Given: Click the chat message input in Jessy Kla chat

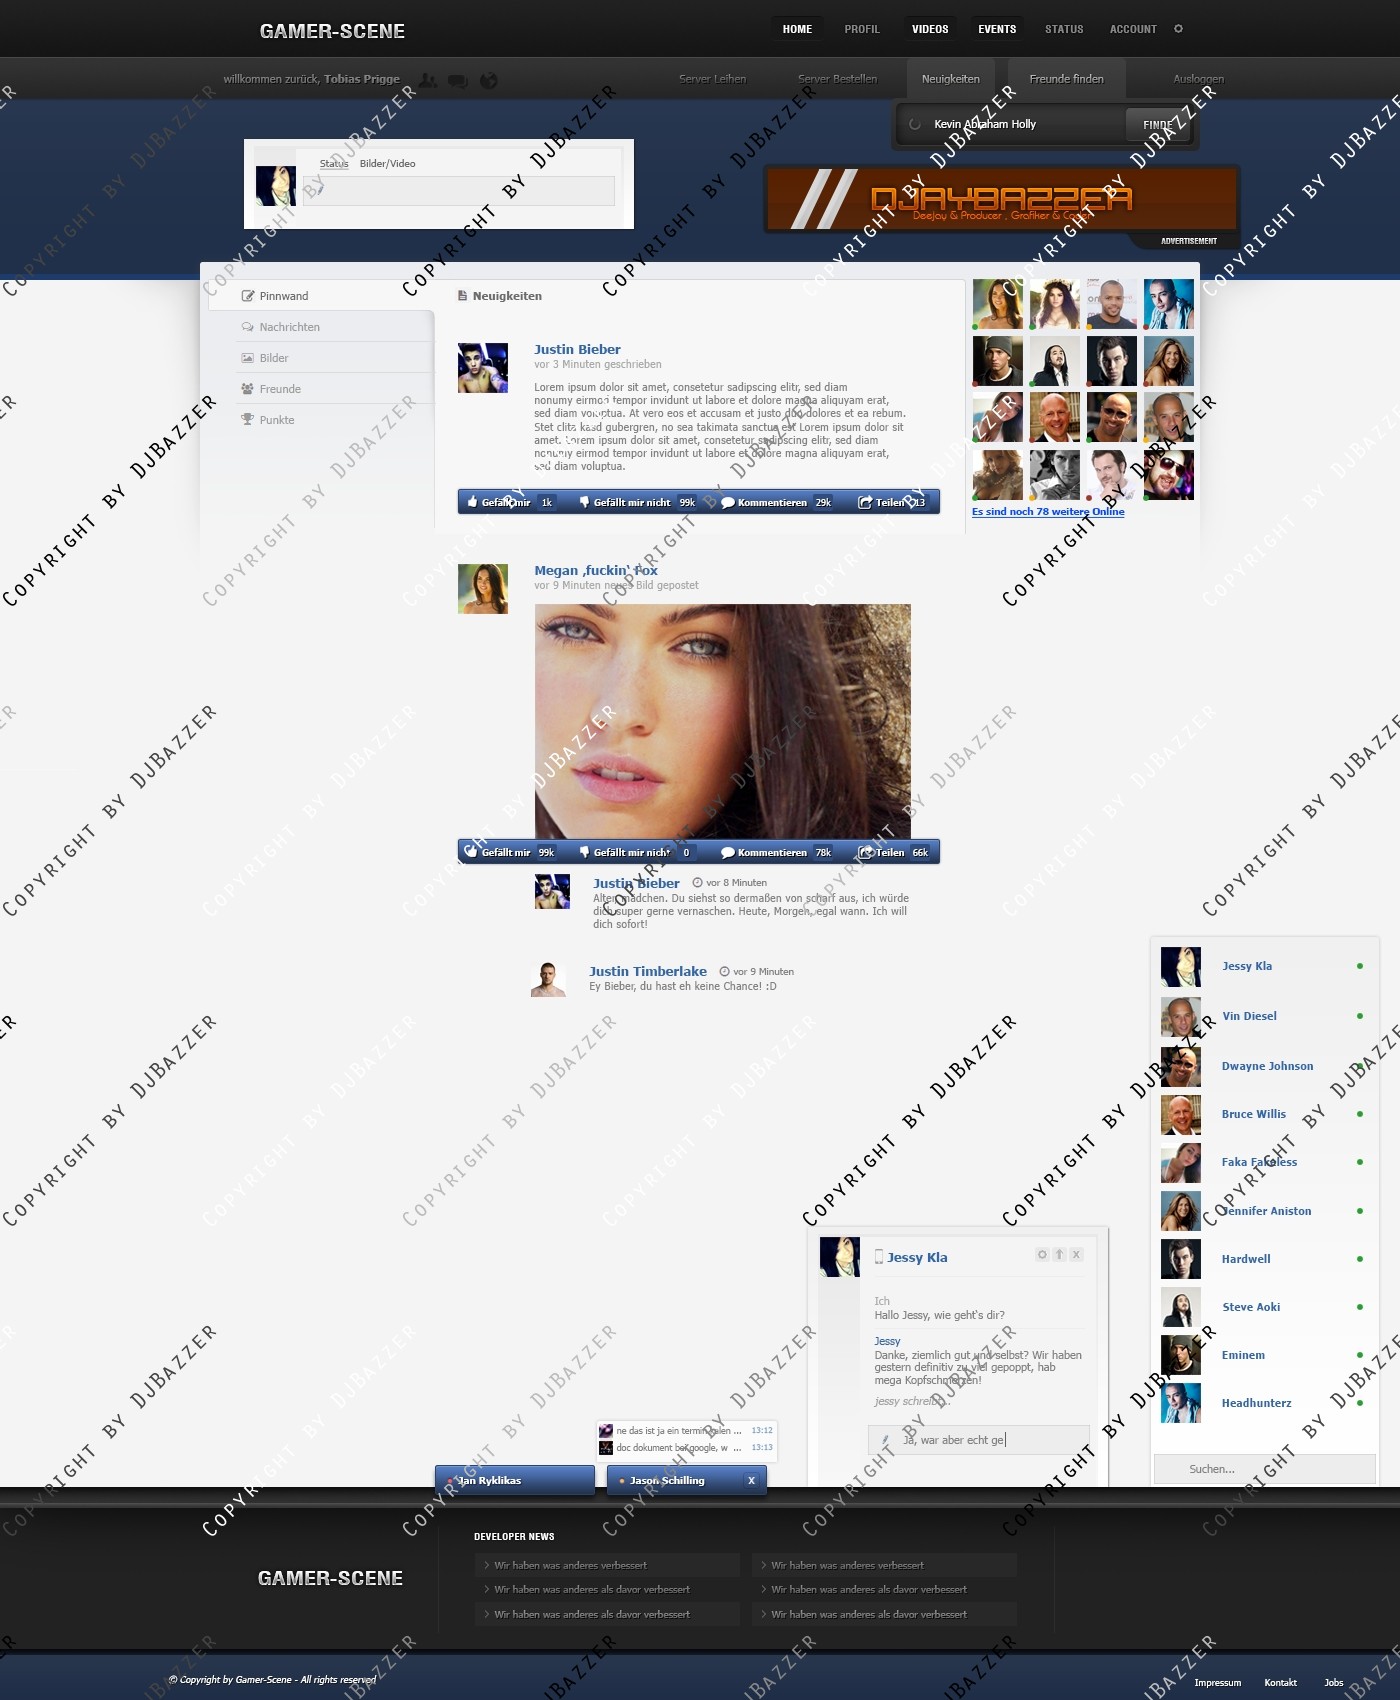Looking at the screenshot, I should click(979, 1440).
